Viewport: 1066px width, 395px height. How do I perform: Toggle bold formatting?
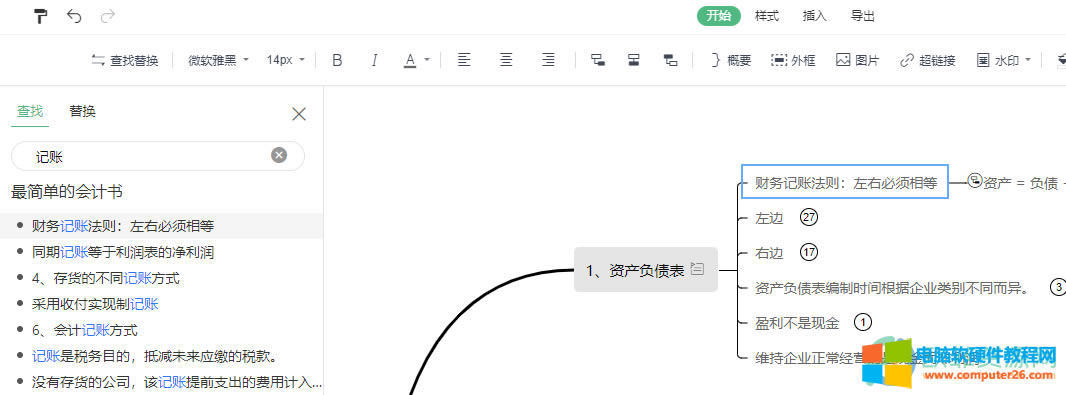point(337,61)
